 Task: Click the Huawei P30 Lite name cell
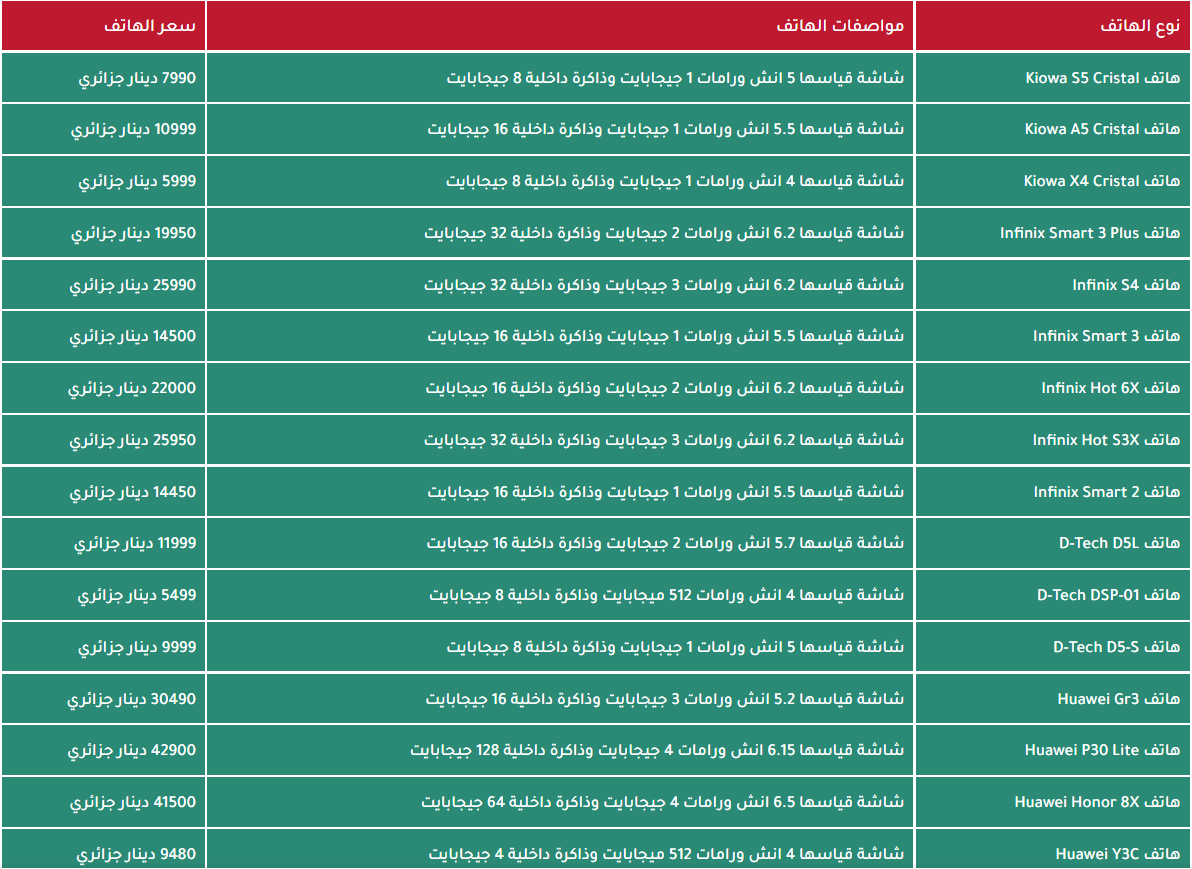1053,750
